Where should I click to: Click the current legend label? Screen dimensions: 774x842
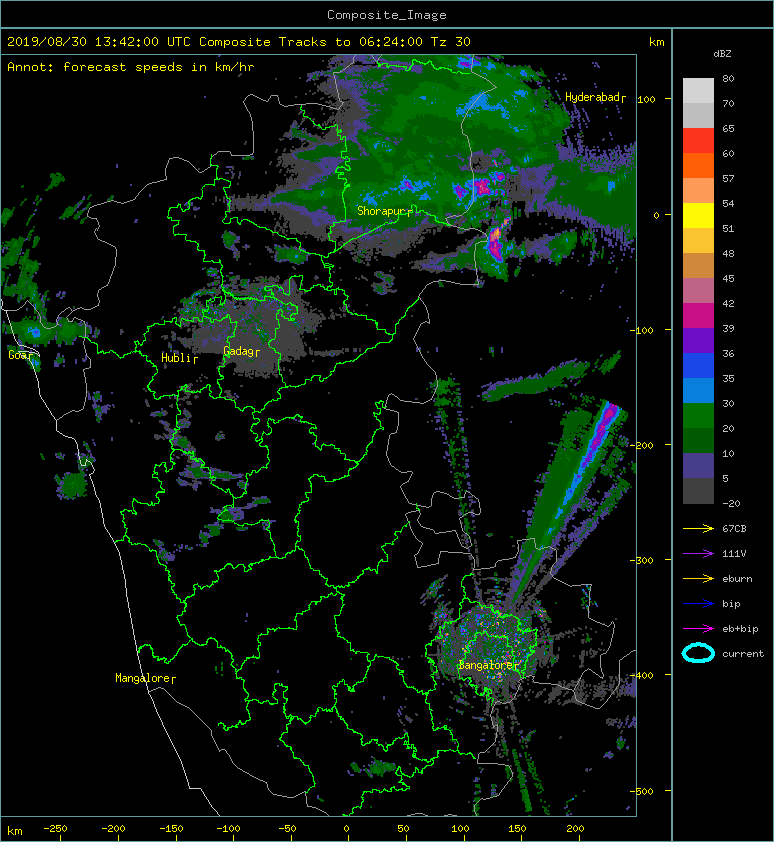tap(743, 654)
